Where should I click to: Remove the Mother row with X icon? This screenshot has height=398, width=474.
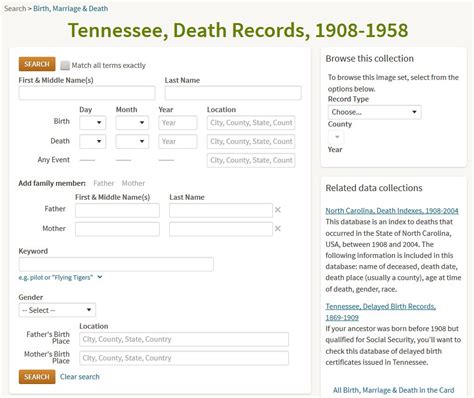coord(277,229)
